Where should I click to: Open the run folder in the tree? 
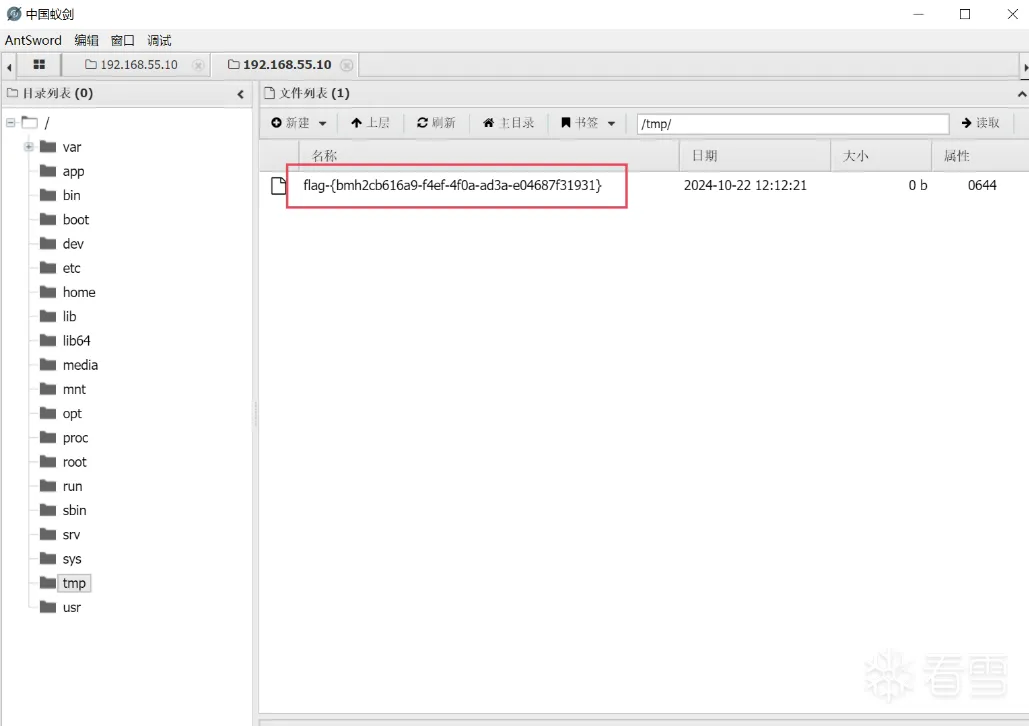coord(72,486)
